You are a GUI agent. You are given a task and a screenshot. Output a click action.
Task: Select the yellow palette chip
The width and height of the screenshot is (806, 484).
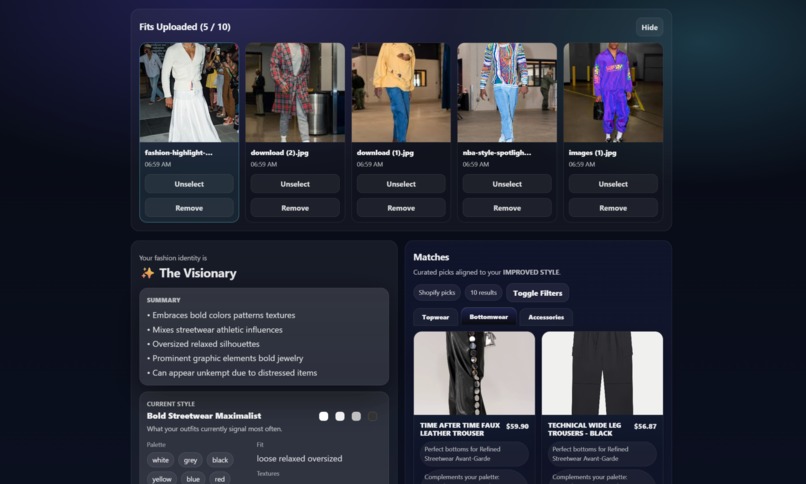pyautogui.click(x=162, y=479)
